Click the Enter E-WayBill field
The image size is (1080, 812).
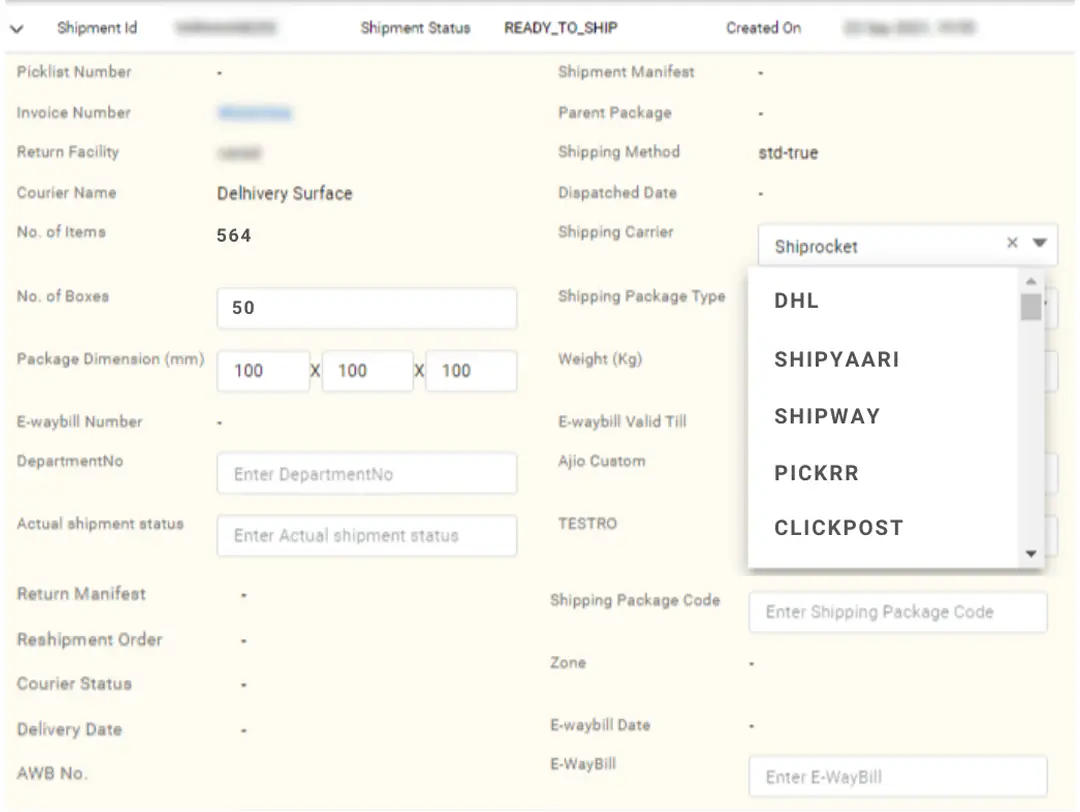coord(897,777)
